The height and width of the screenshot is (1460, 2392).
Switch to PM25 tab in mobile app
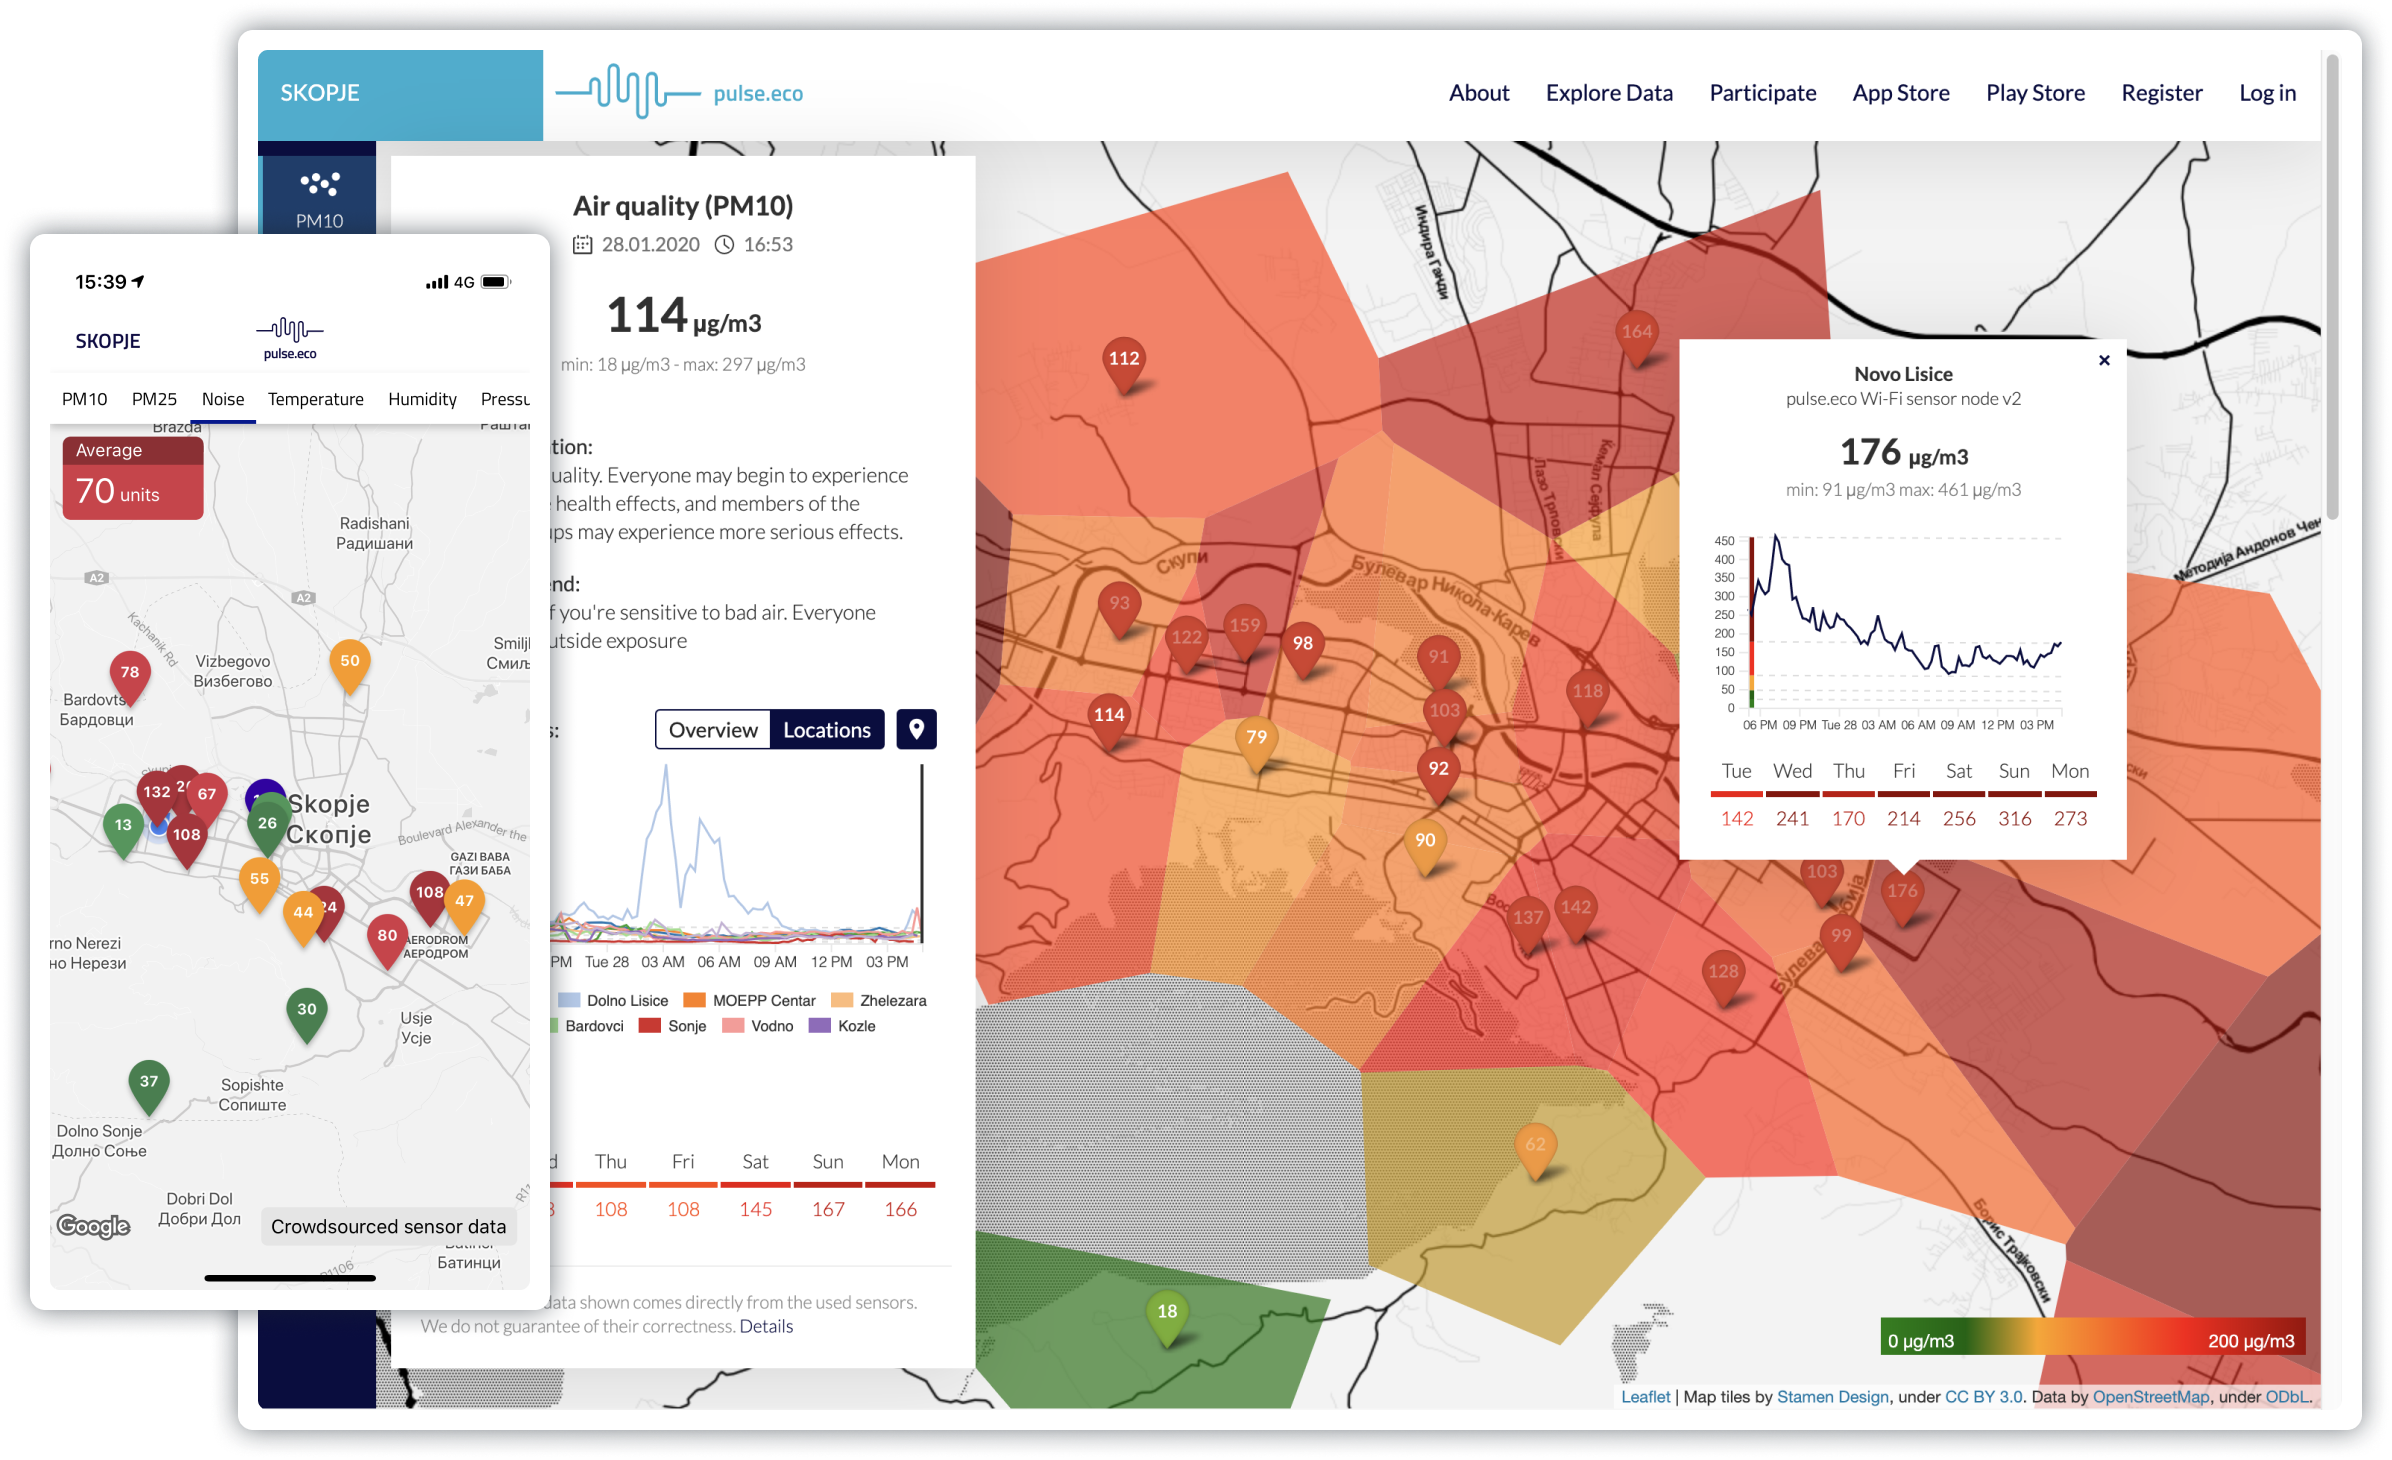[154, 399]
